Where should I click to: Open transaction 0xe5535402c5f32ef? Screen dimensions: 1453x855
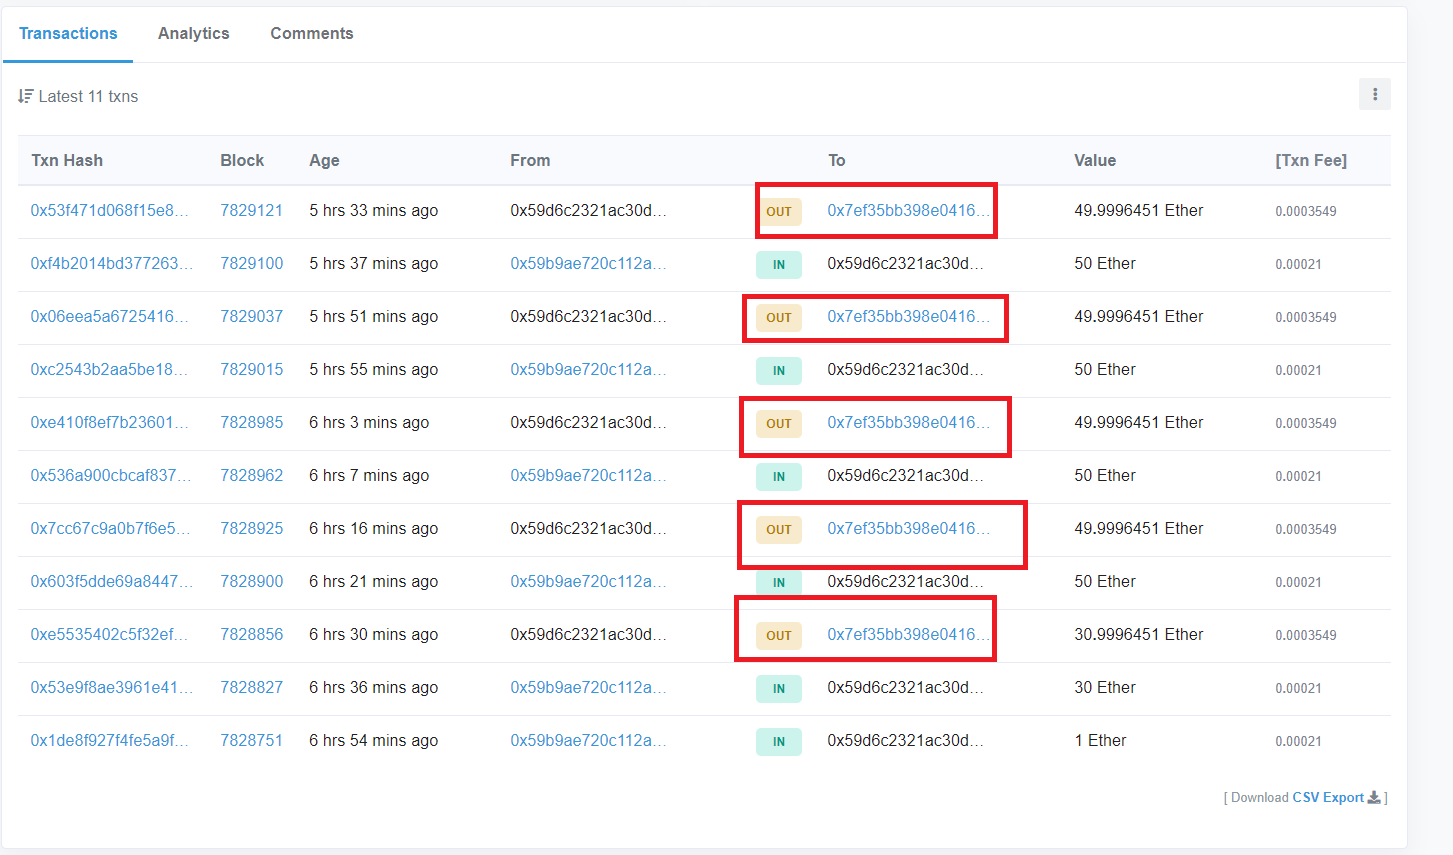[111, 634]
